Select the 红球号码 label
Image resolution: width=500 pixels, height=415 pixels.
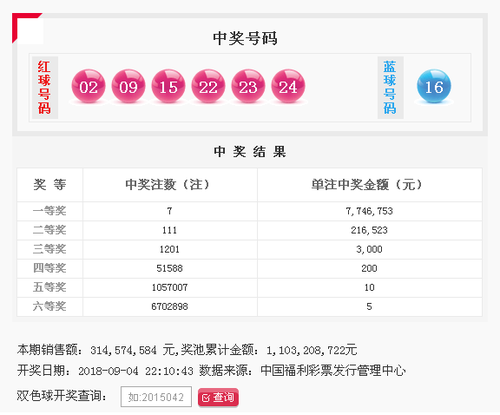[45, 87]
